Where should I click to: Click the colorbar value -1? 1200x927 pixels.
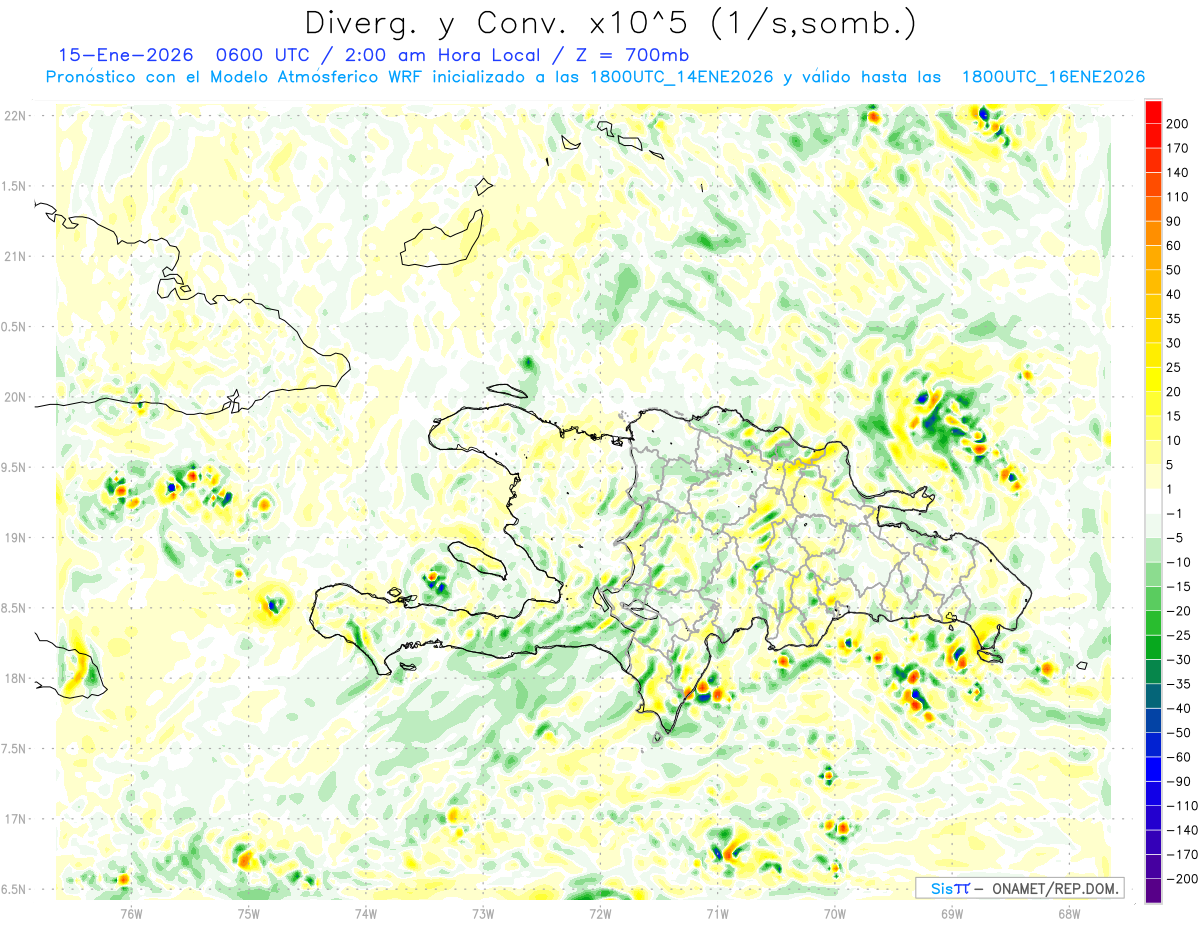click(x=1175, y=514)
